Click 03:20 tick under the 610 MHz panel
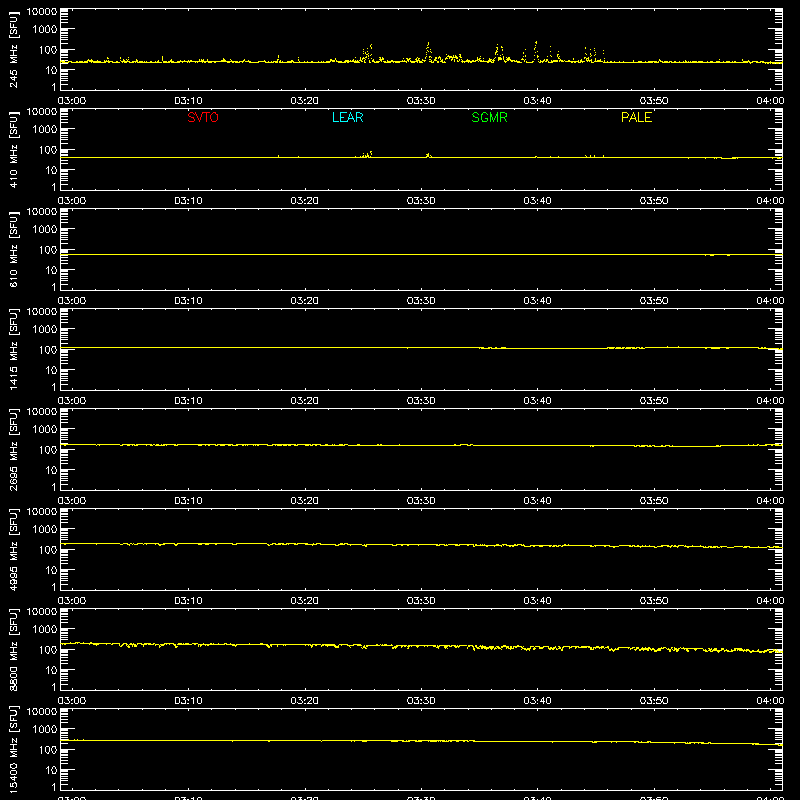The image size is (800, 800). coord(305,301)
